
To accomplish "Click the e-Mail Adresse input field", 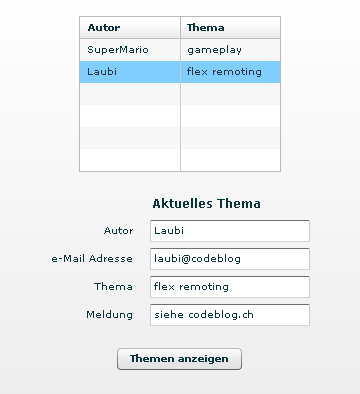I will pyautogui.click(x=230, y=259).
